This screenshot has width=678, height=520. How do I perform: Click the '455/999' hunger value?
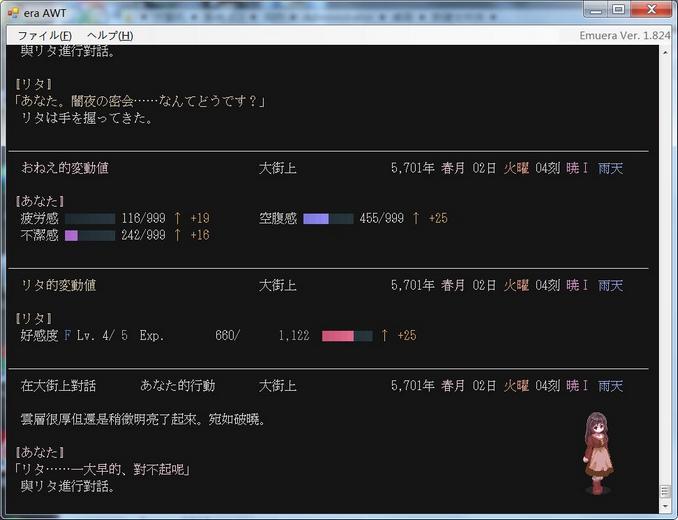pos(382,218)
